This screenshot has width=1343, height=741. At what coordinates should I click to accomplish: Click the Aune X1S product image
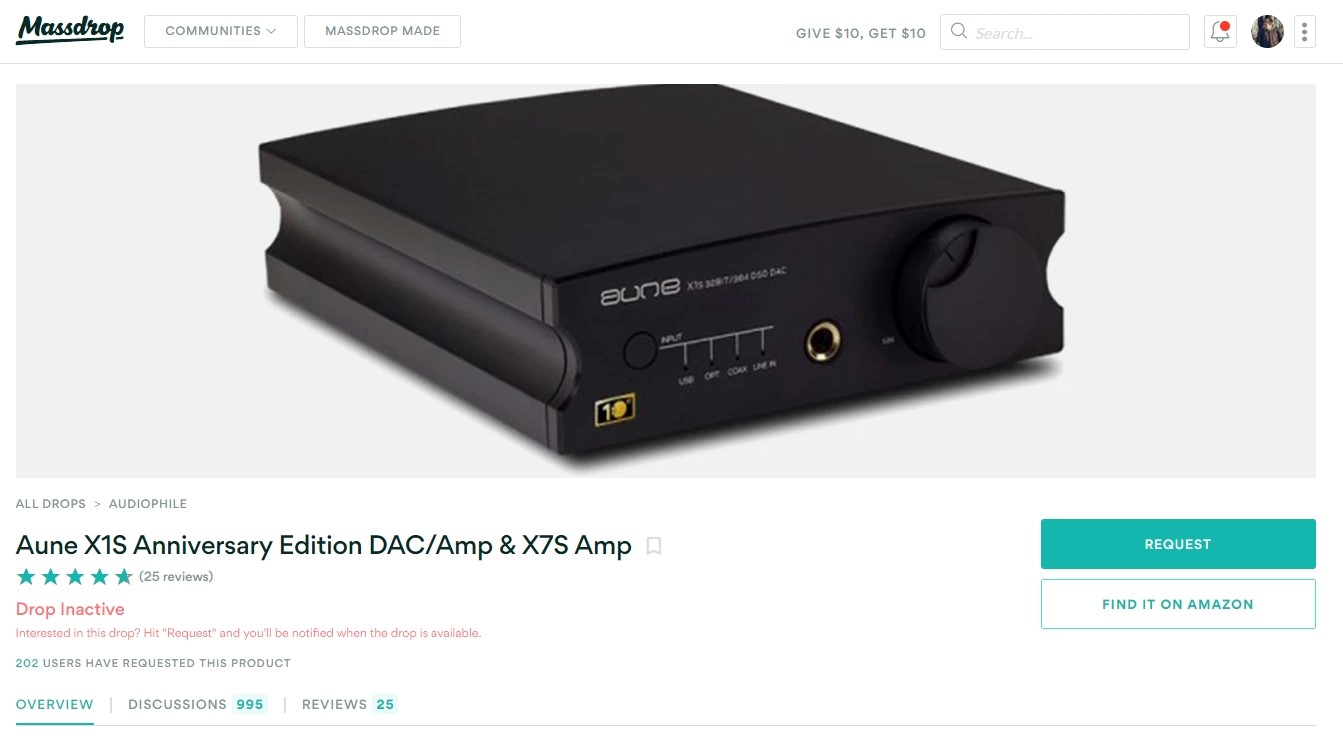[665, 280]
